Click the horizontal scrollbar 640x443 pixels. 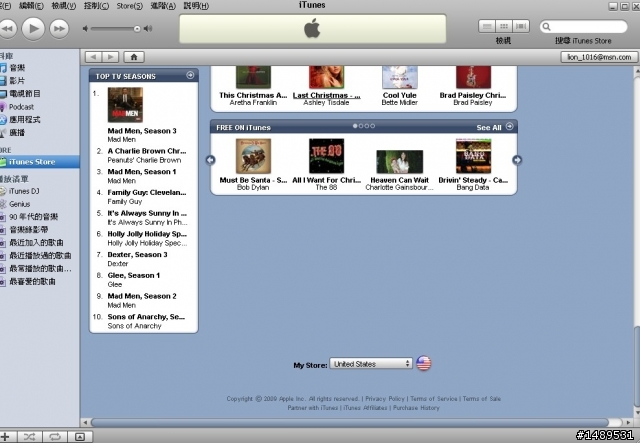coord(350,422)
